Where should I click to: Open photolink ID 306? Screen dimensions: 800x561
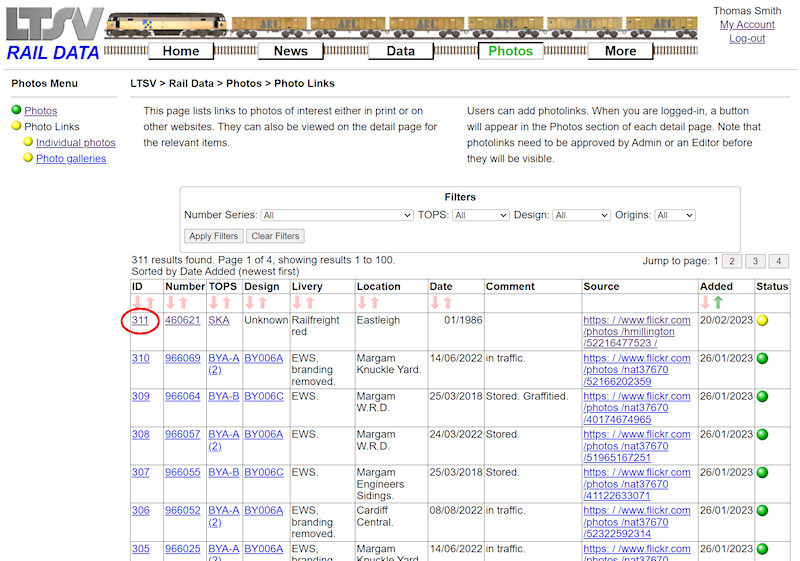coord(141,511)
